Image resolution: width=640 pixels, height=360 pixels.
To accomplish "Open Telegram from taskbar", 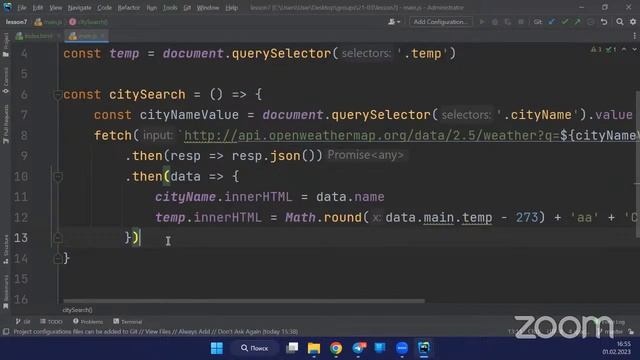I will point(358,348).
